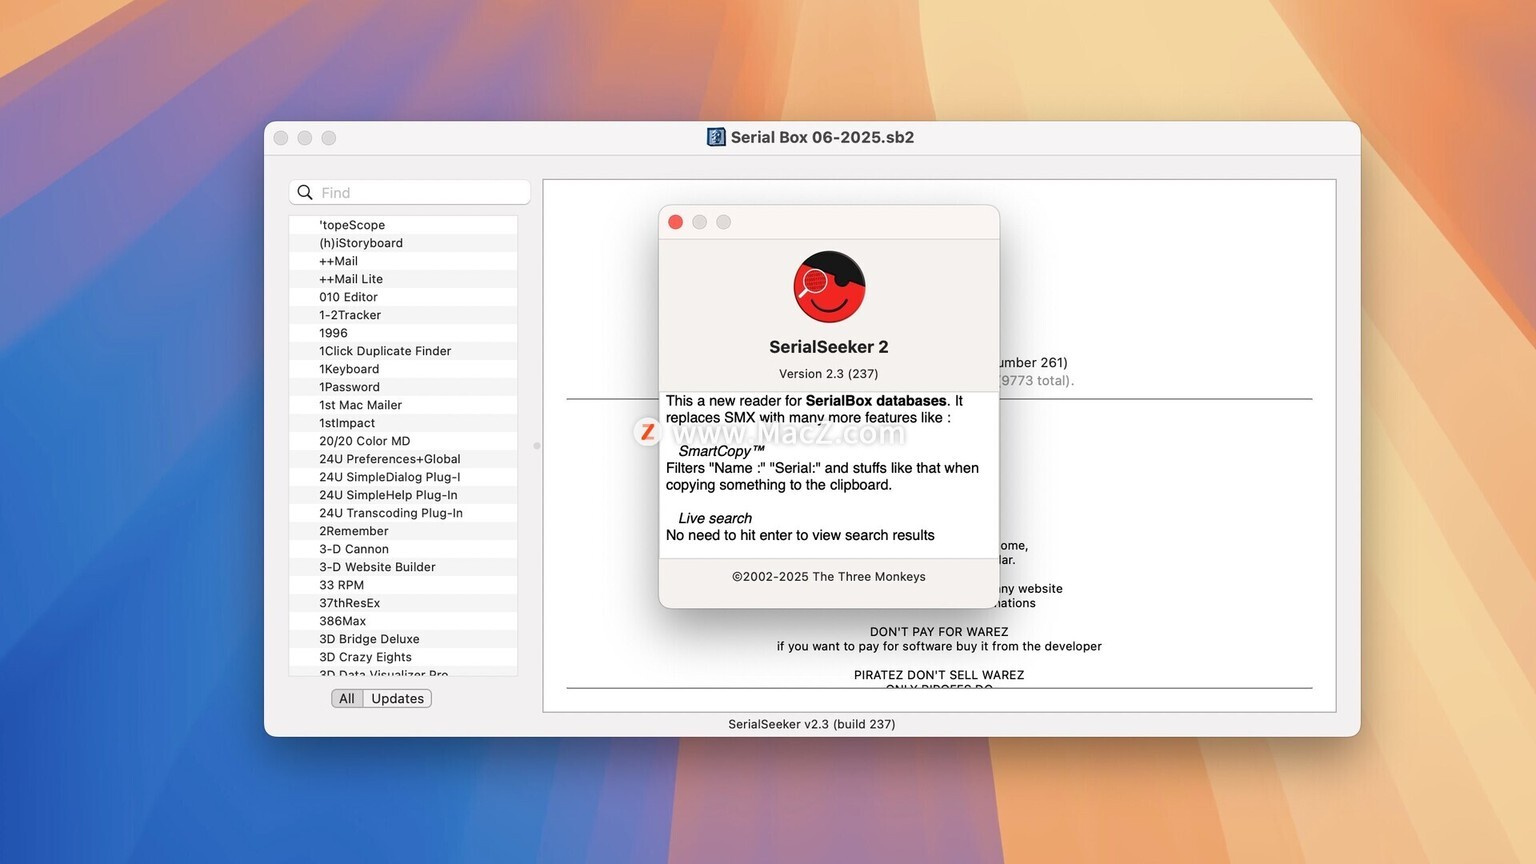The image size is (1536, 864).
Task: Select 3D Bridge Deluxe entry
Action: pos(403,639)
